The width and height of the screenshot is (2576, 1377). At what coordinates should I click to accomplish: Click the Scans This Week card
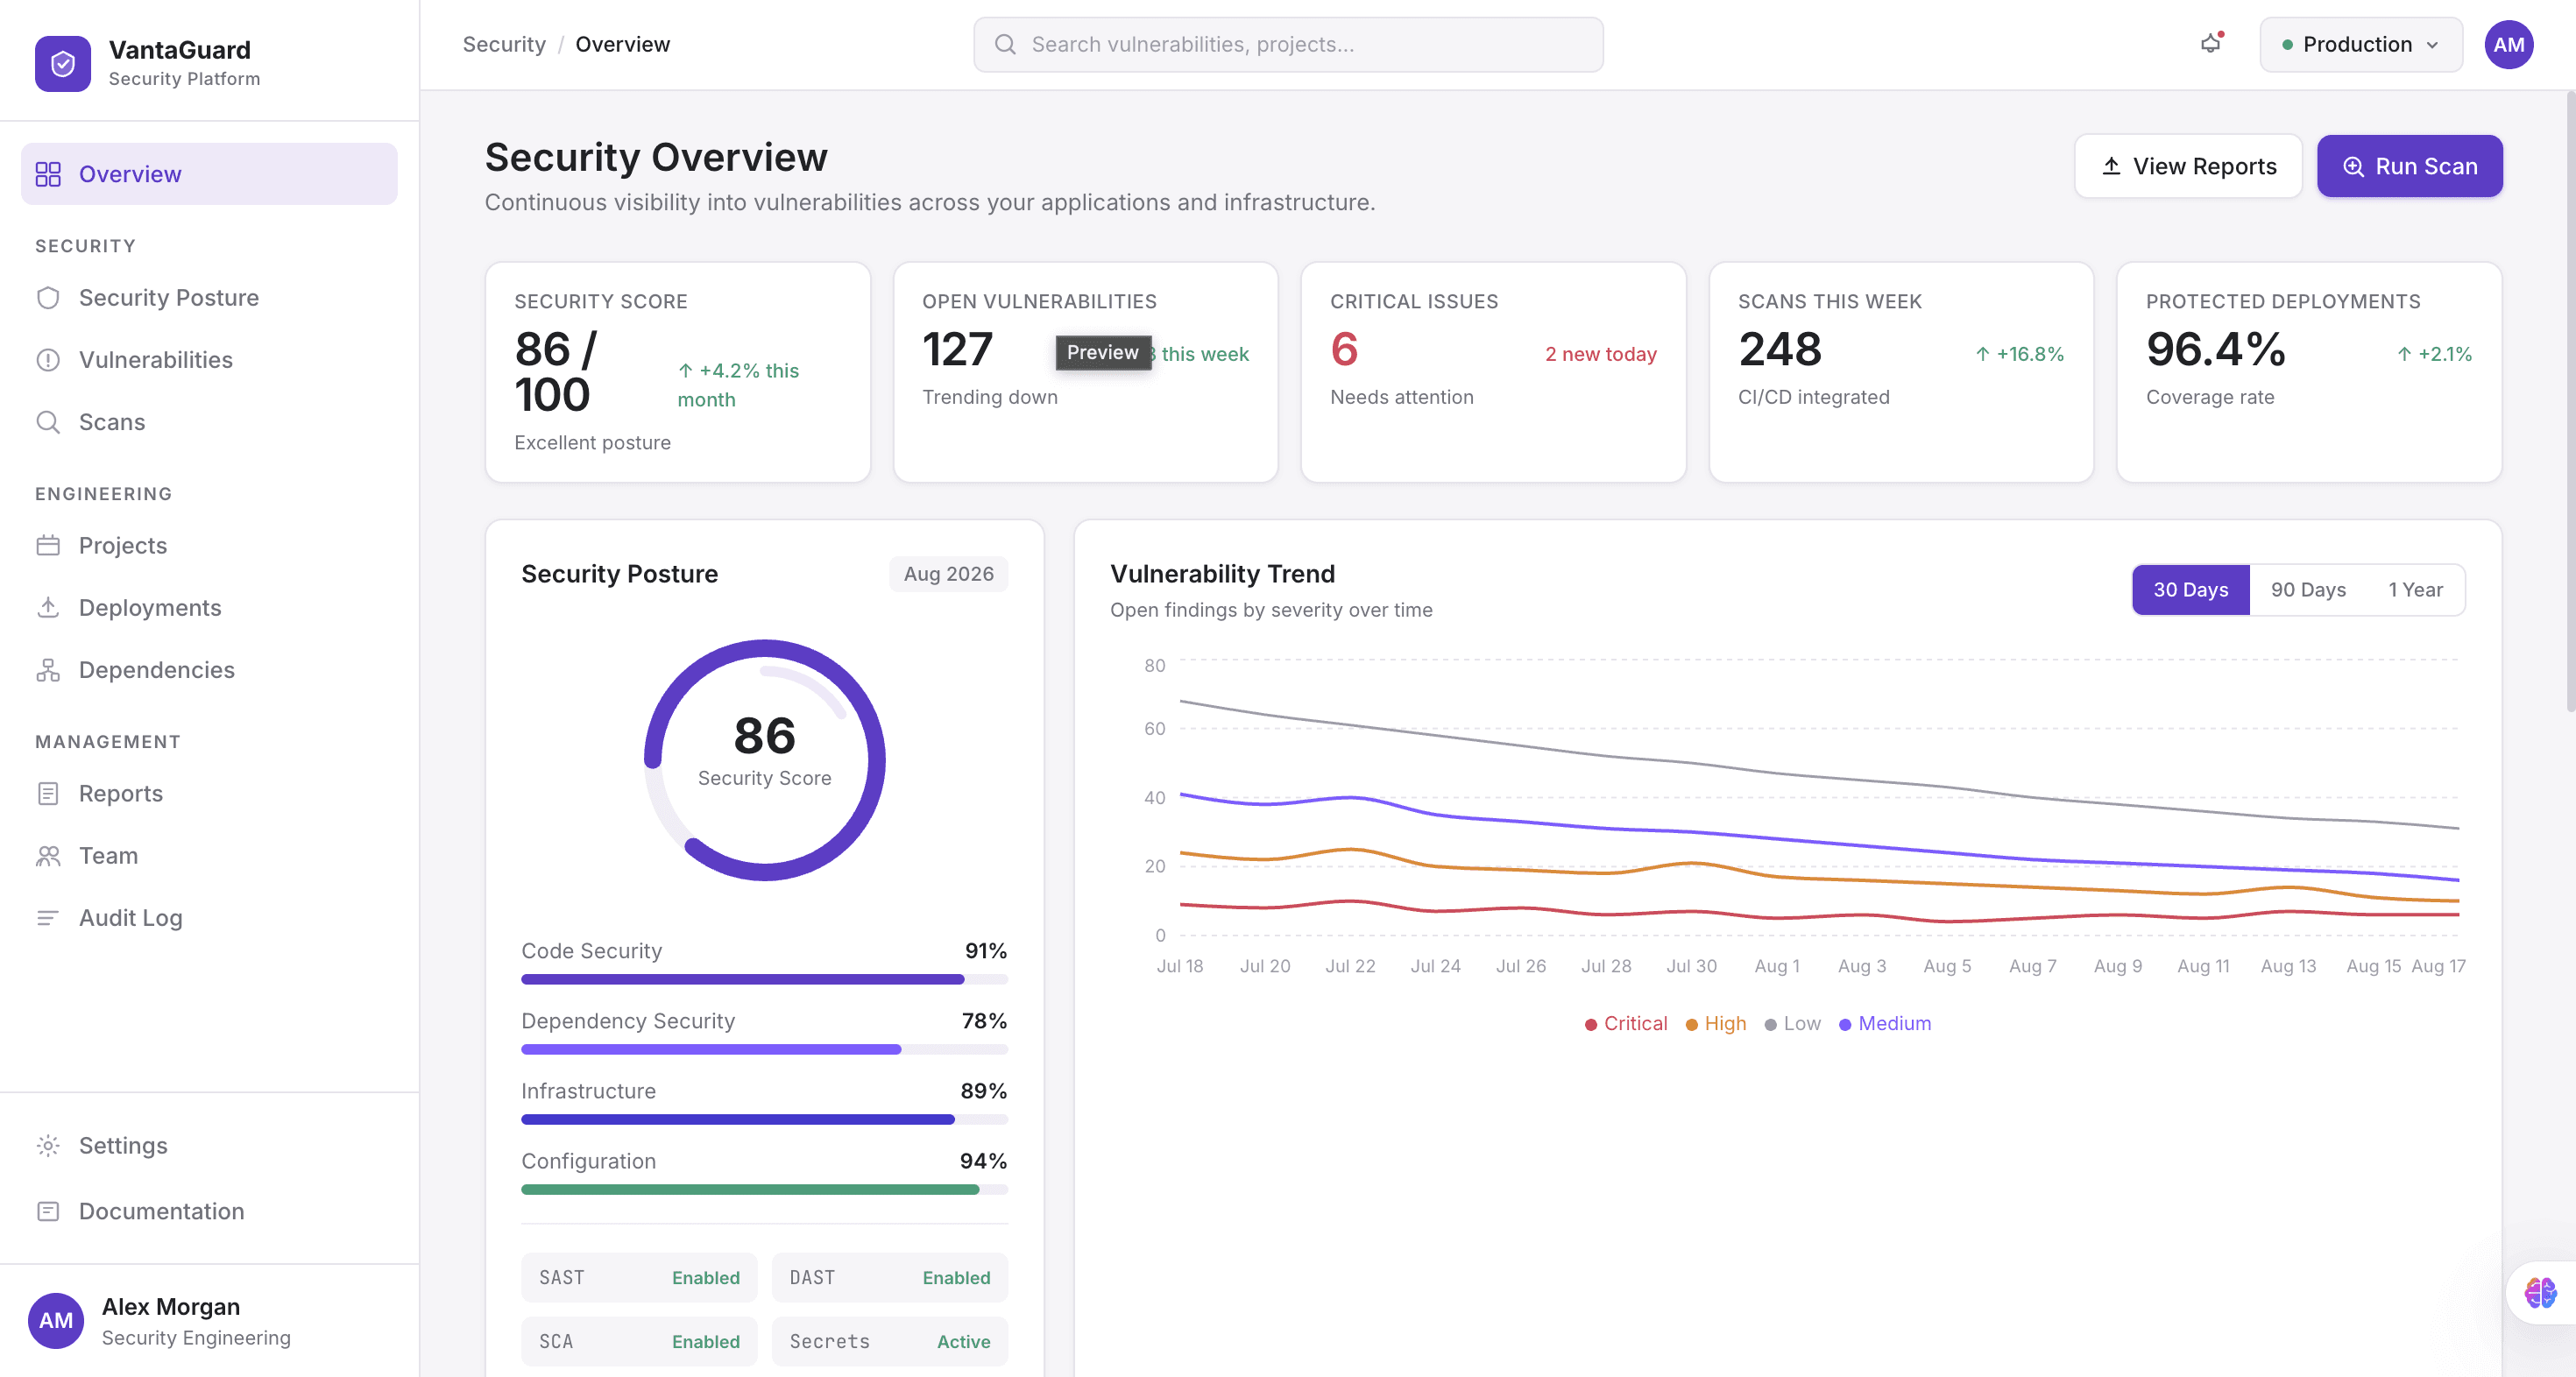(x=1901, y=372)
